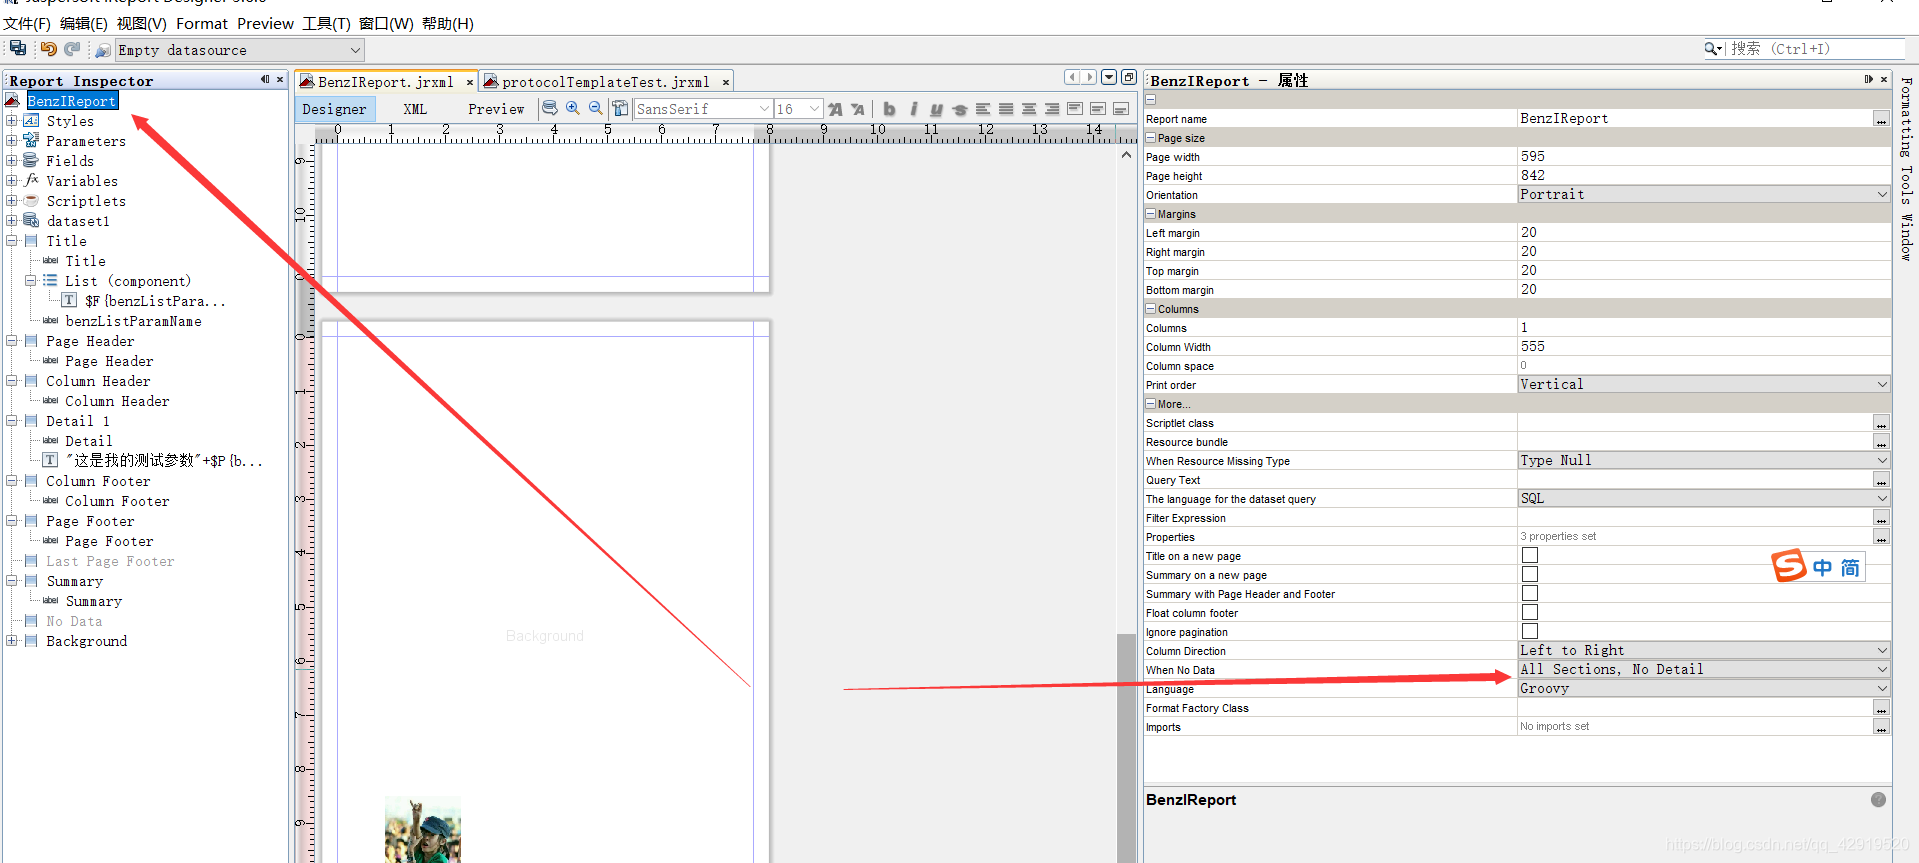Open the Imports ellipsis button
Viewport: 1919px width, 863px height.
pyautogui.click(x=1881, y=727)
